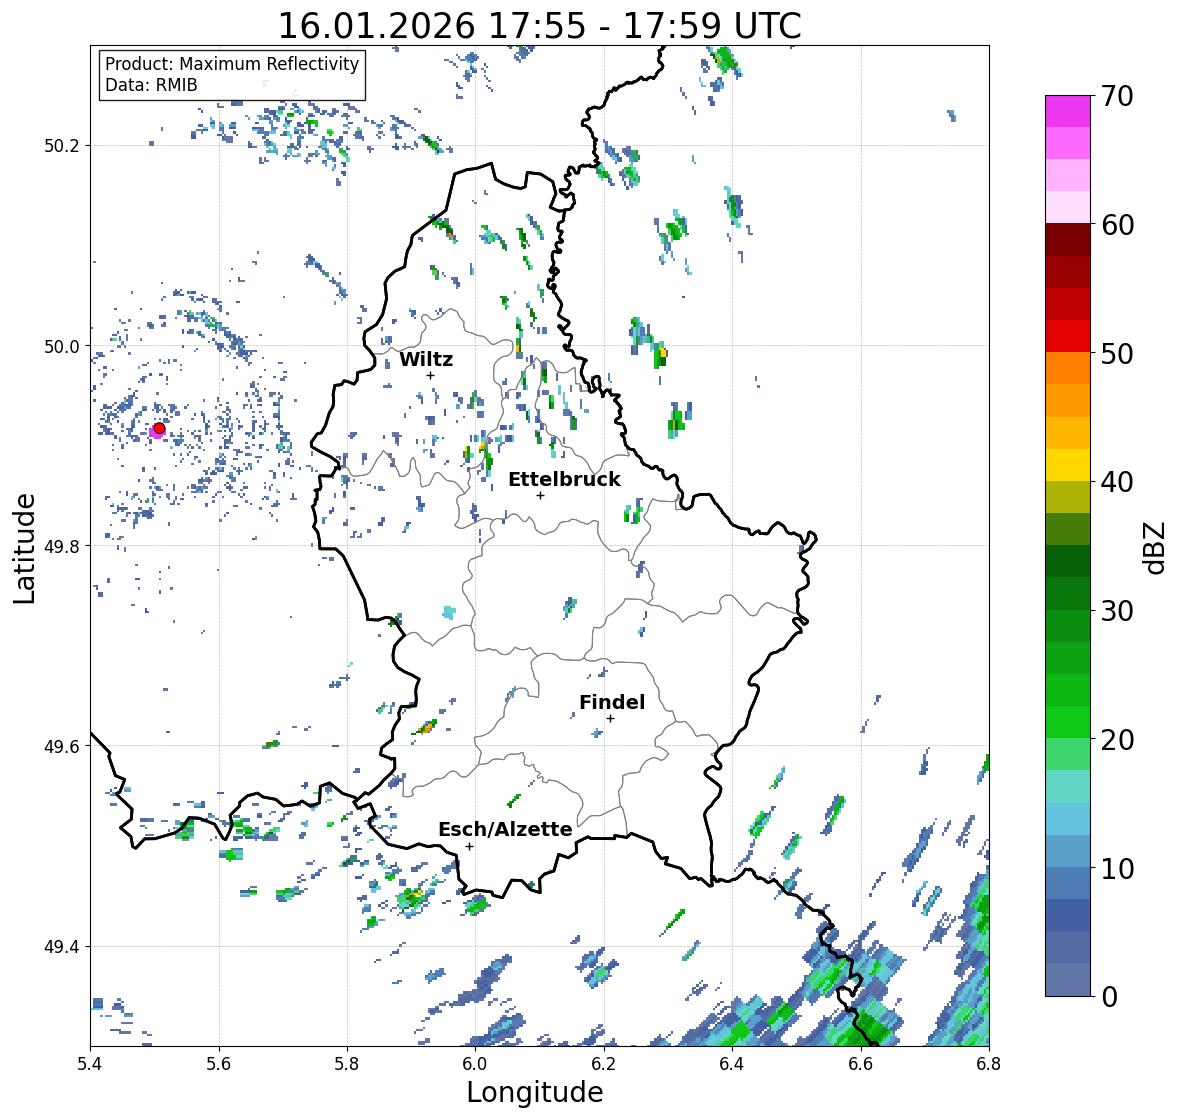Click the 30 value on colorbar
Viewport: 1179px width, 1117px height.
point(1117,610)
